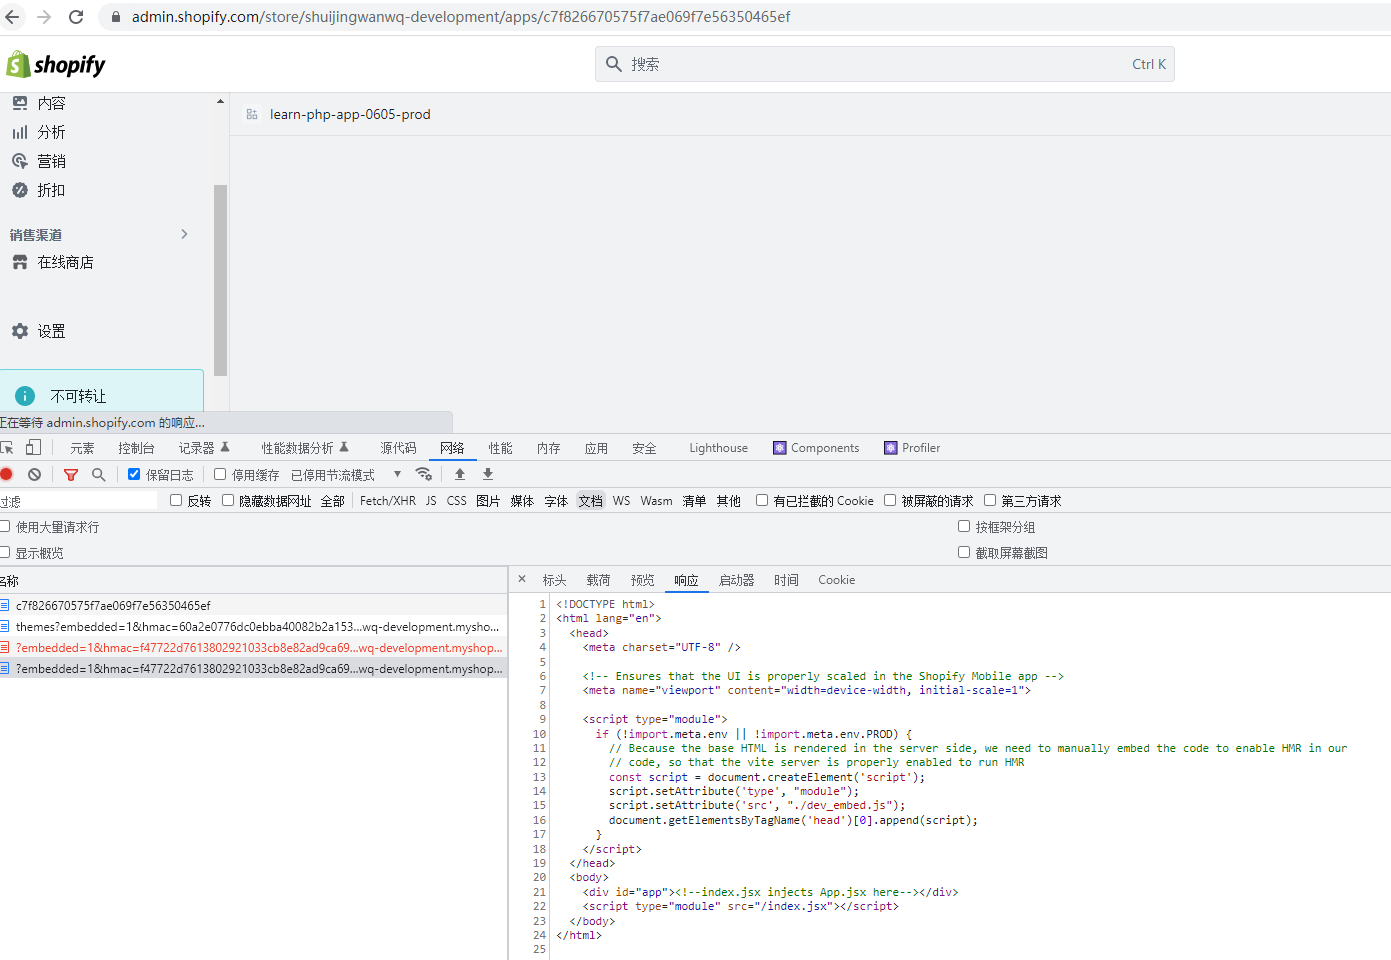Click the Shopify sidebar vertical scrollbar
1391x960 pixels.
click(220, 280)
